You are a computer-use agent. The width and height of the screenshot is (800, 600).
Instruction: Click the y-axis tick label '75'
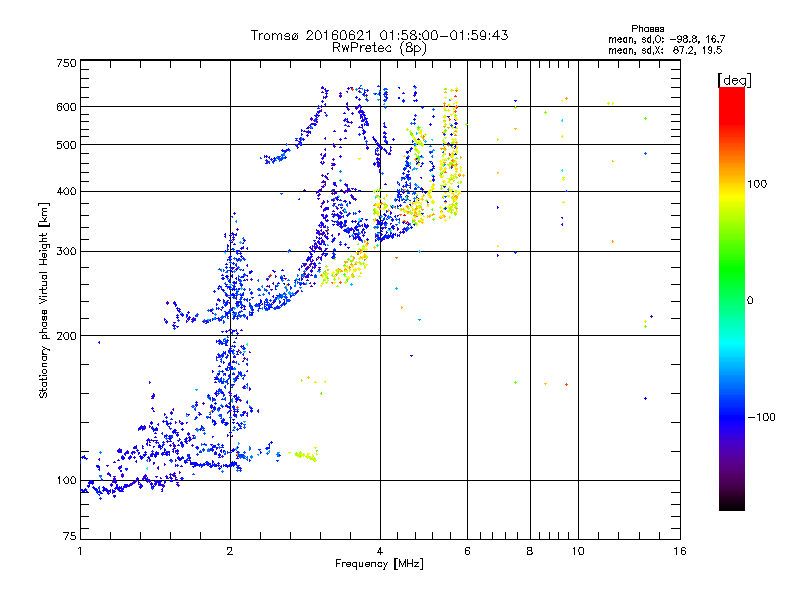click(x=70, y=536)
